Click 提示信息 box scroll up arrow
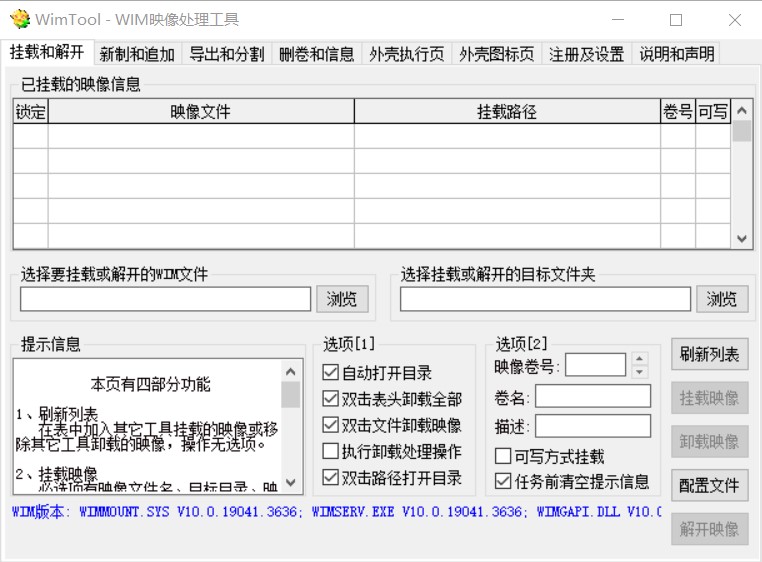762x562 pixels. click(291, 372)
